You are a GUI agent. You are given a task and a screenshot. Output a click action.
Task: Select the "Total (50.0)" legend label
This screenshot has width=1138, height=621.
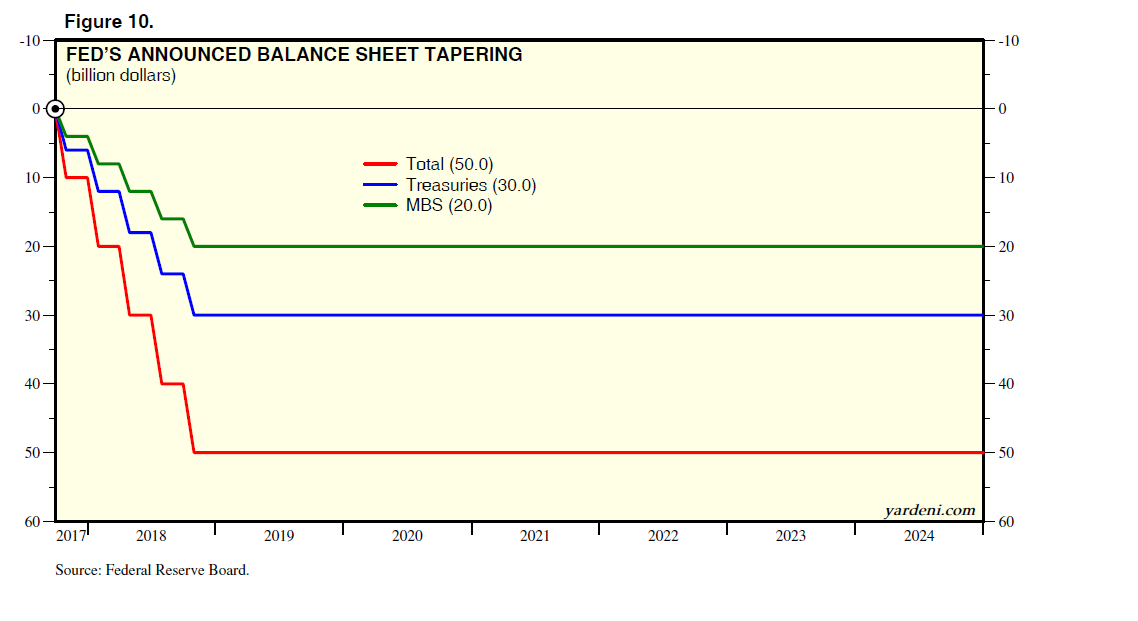pos(449,164)
